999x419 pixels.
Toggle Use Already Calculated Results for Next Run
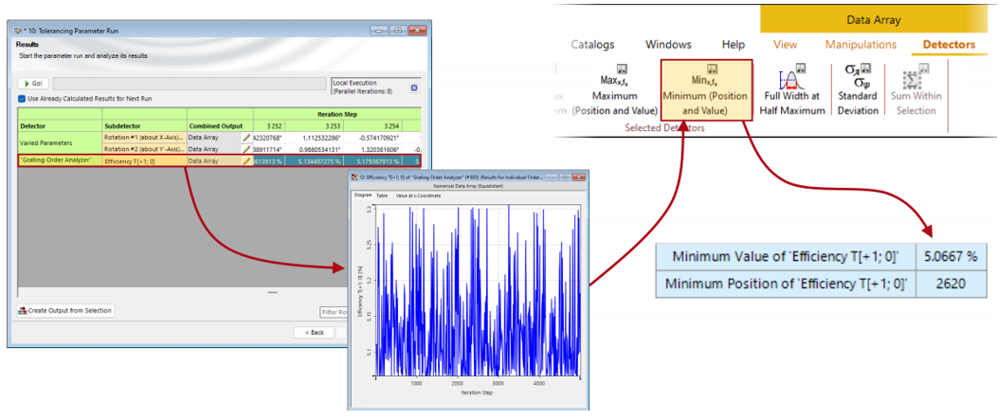(23, 99)
